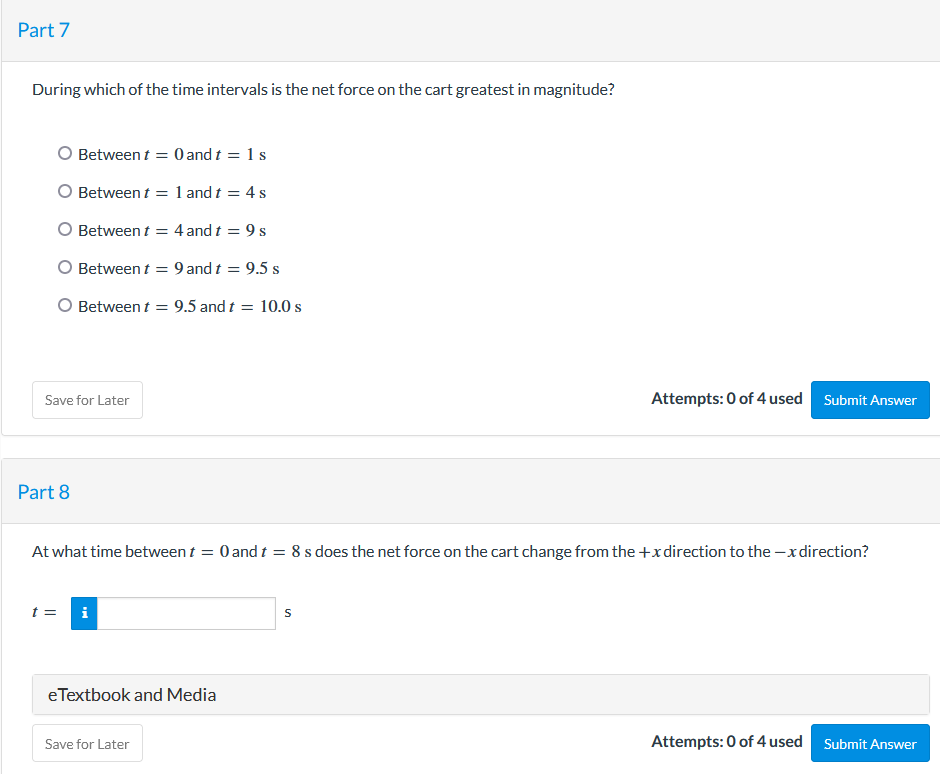Screen dimensions: 940x774
Task: Click the blue info icon beside the answer field
Action: (84, 614)
